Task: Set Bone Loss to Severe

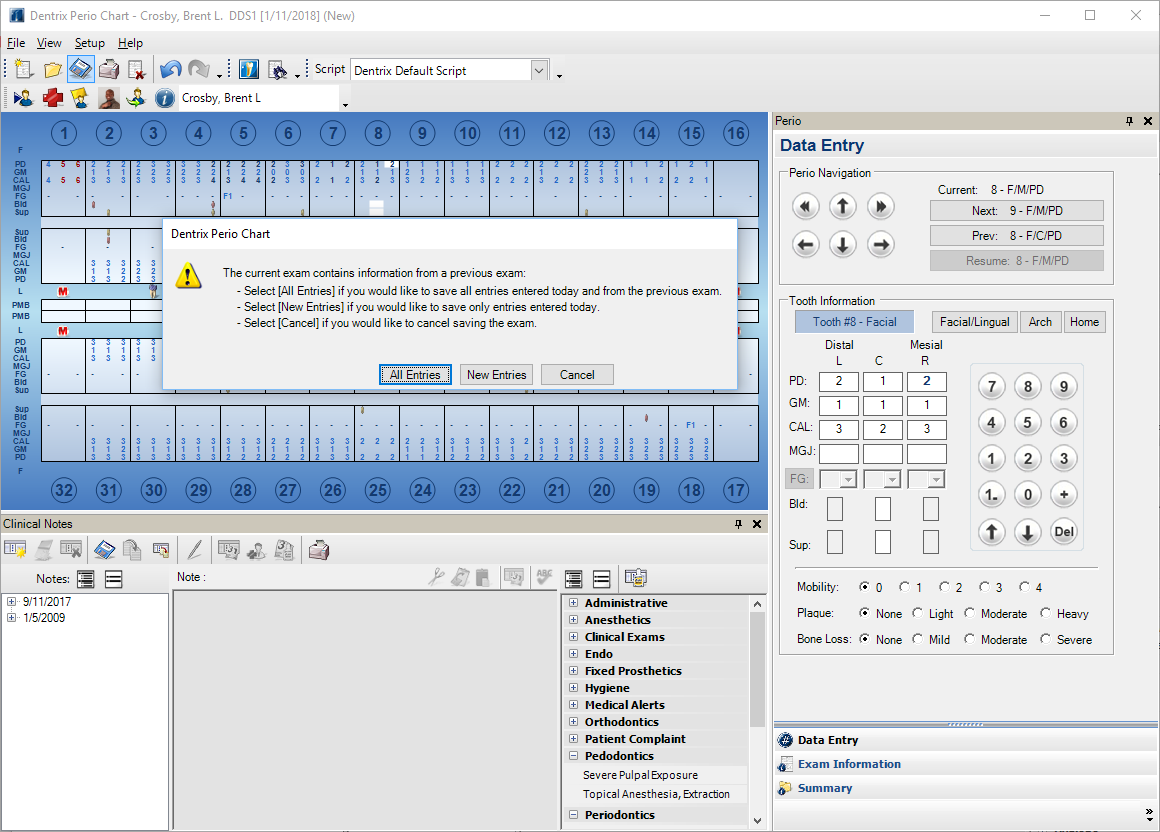Action: [x=1045, y=639]
